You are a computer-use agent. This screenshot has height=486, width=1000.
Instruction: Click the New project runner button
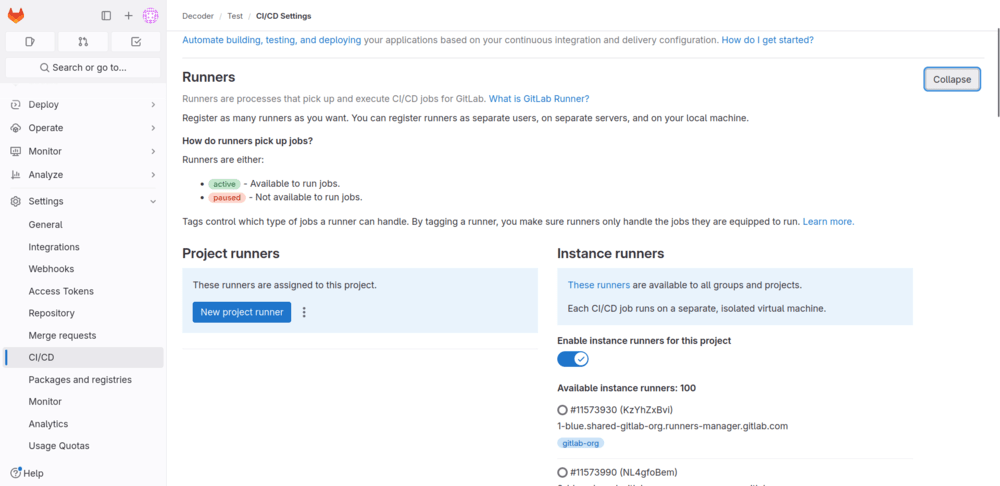pyautogui.click(x=242, y=312)
